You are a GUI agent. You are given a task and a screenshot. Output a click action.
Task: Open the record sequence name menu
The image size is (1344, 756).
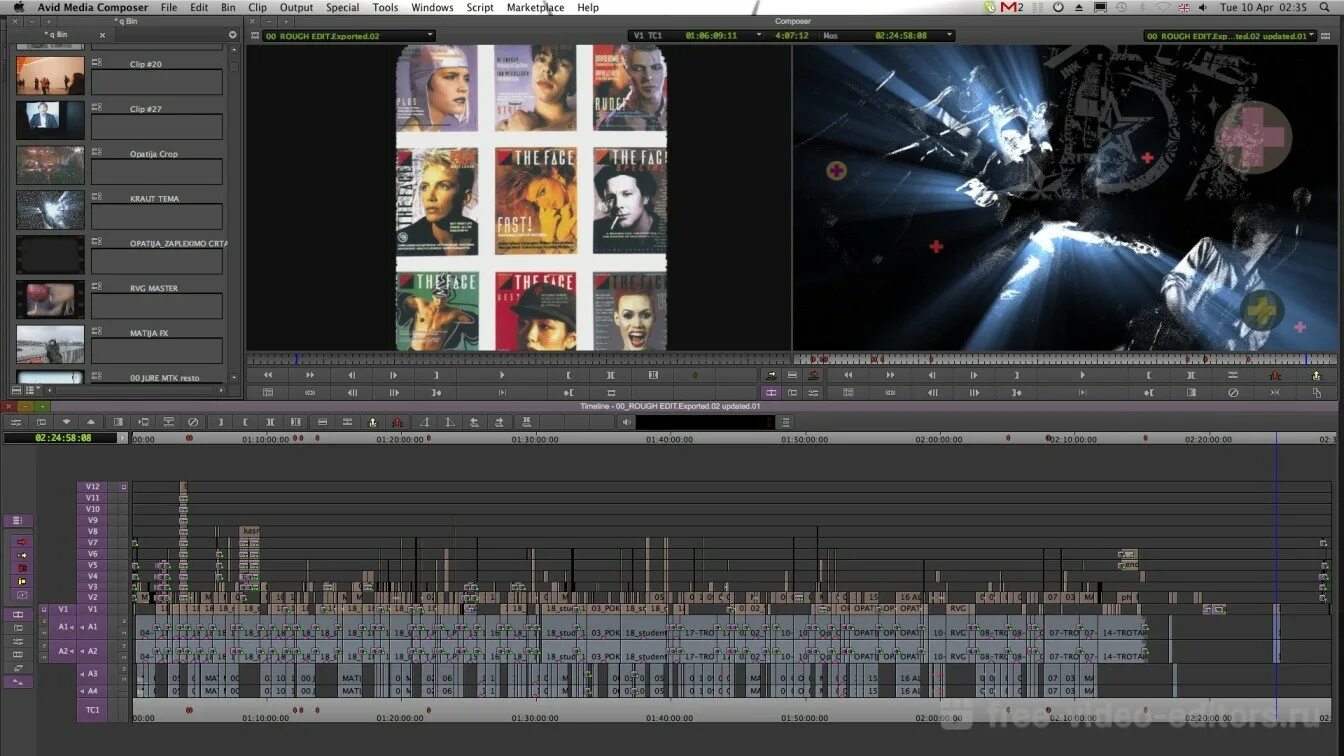[1231, 35]
